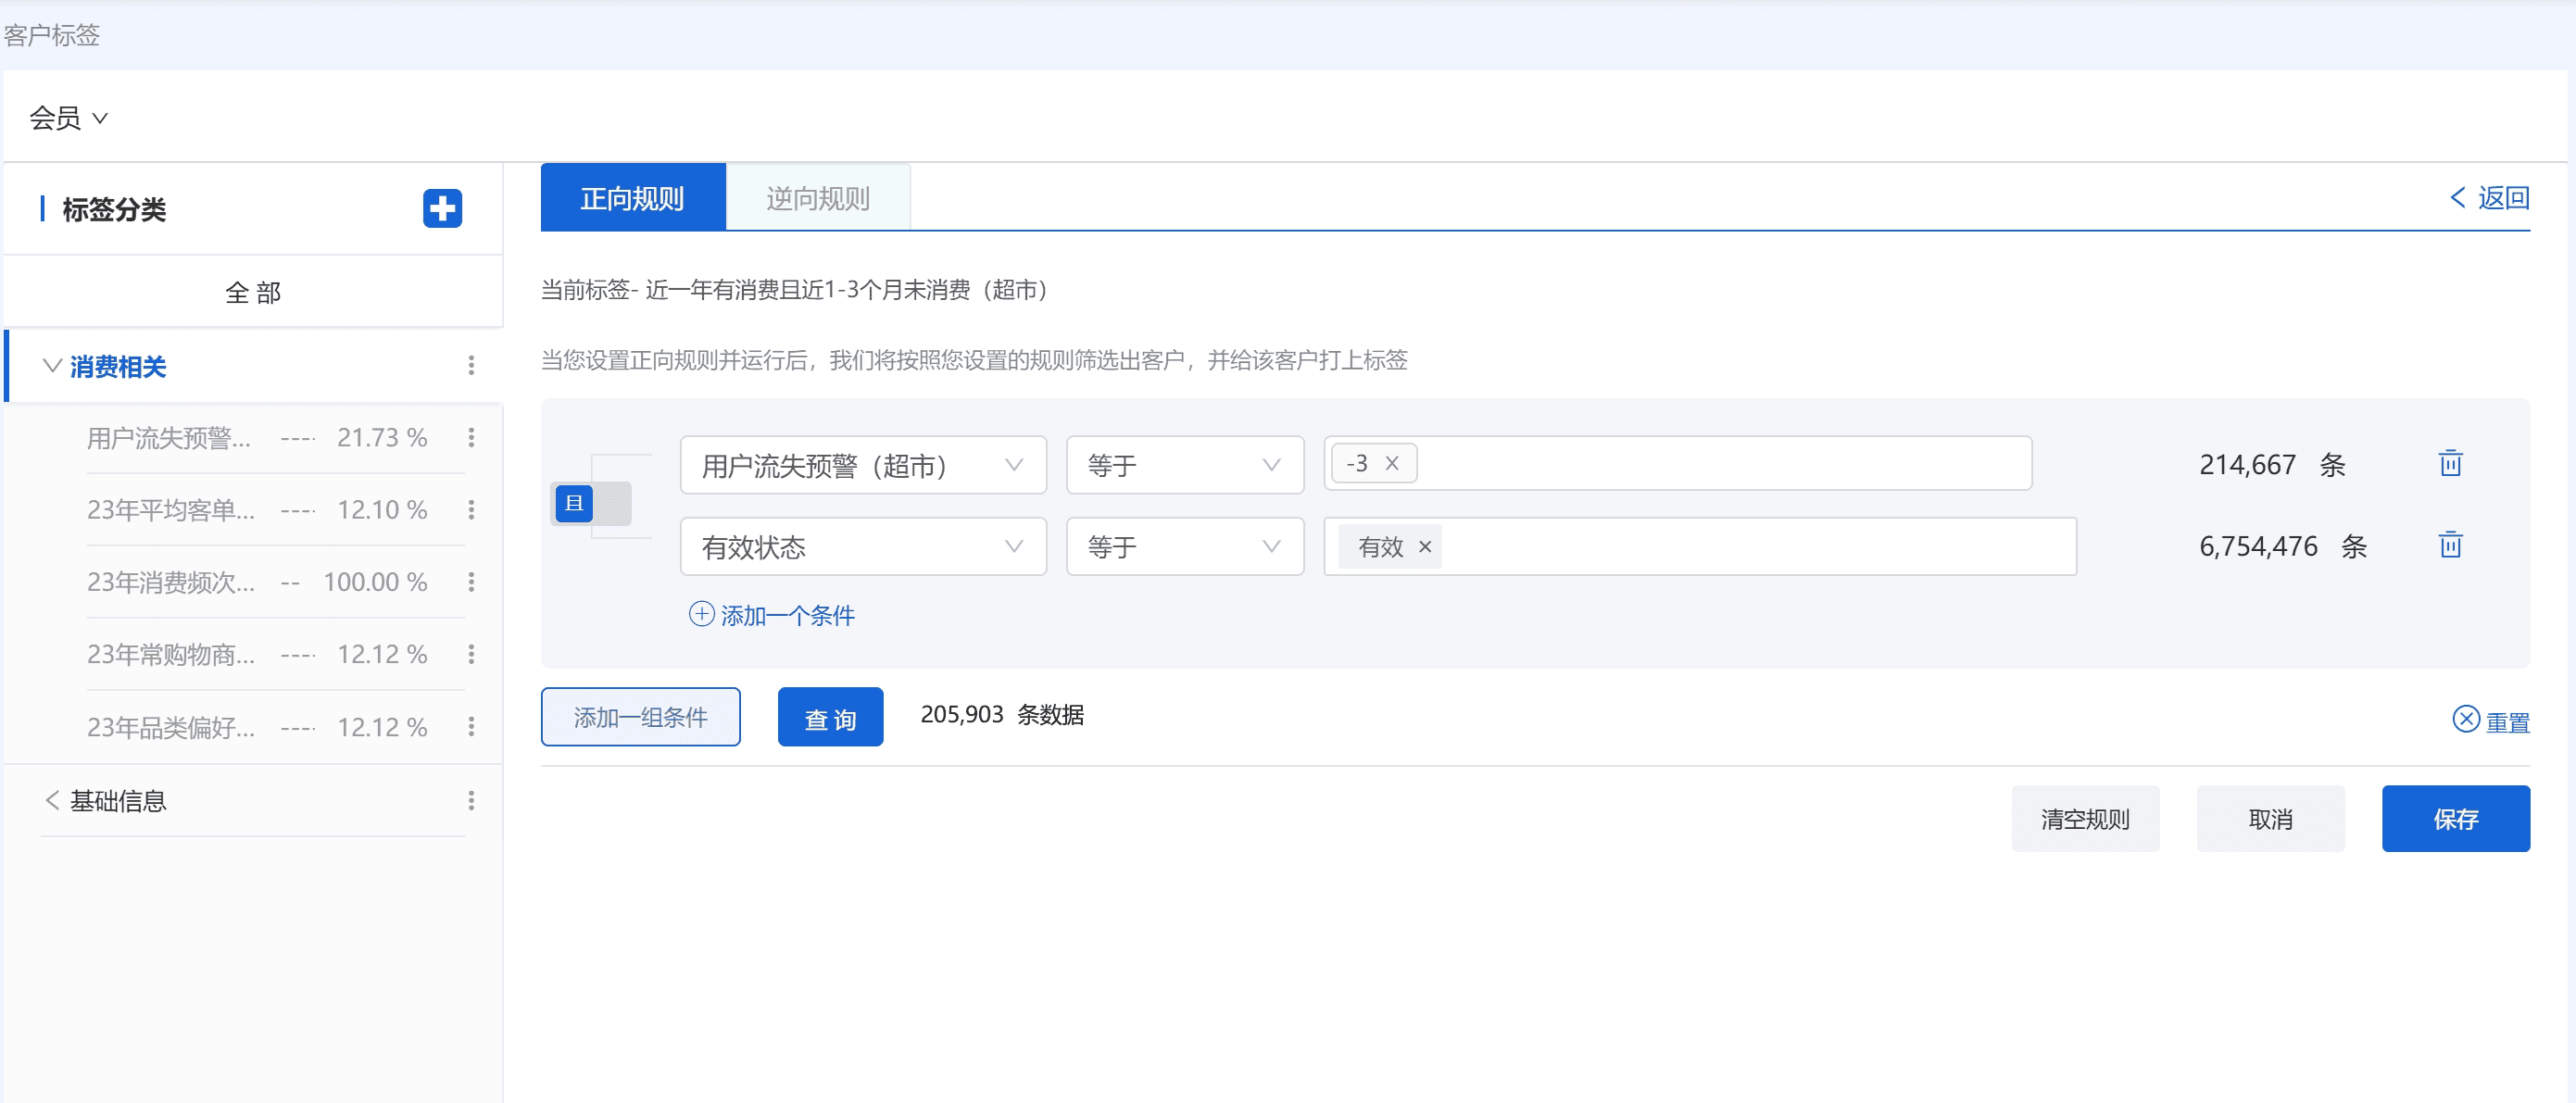Viewport: 2576px width, 1103px height.
Task: Delete the 用户流失预警（超市）condition row
Action: click(2450, 463)
